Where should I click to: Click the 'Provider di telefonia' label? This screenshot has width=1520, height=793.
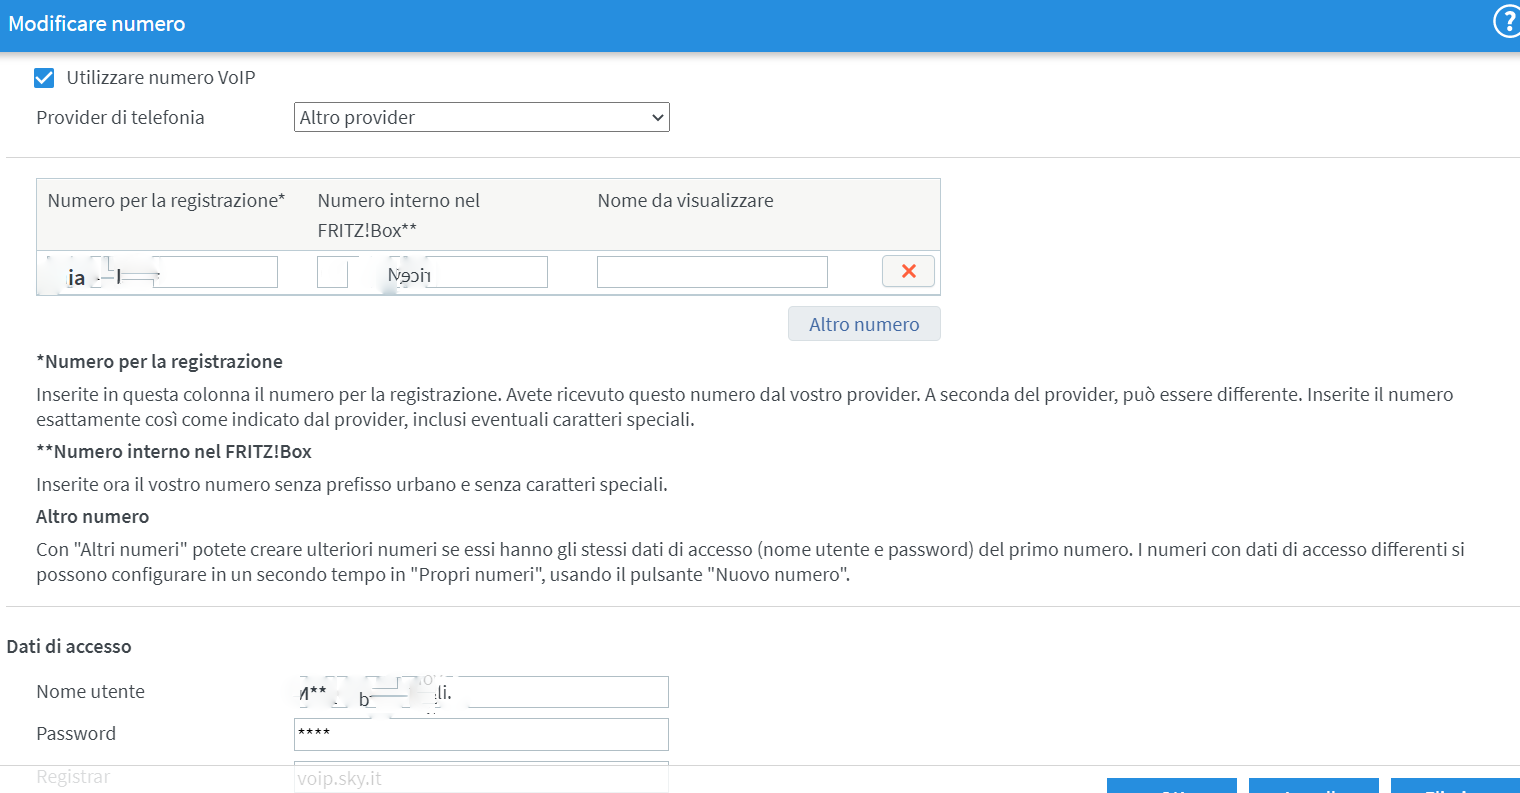[120, 117]
